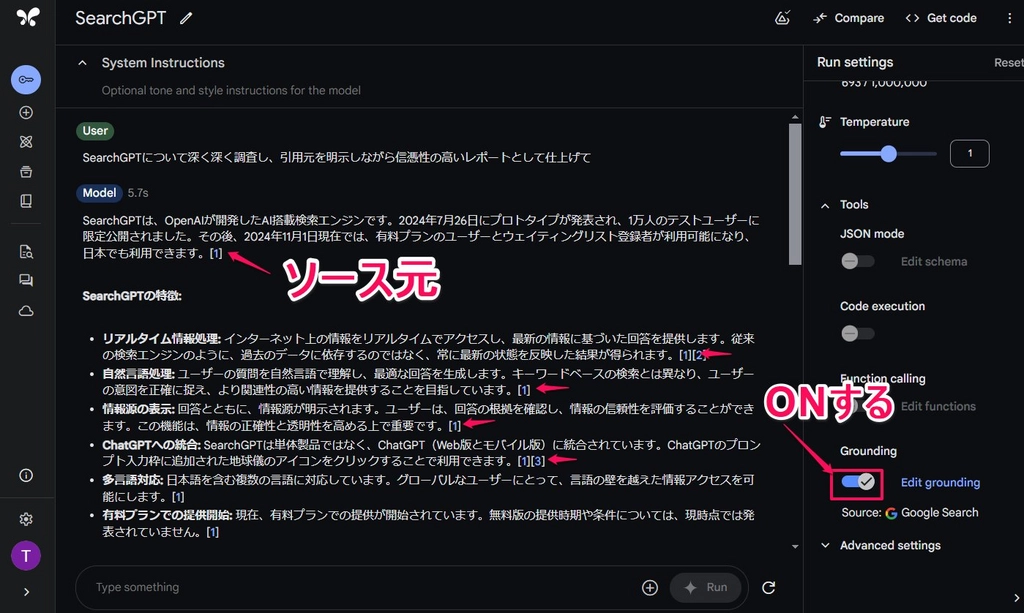Click the info circle sidebar icon
Screen dimensions: 1024x613
click(x=26, y=475)
